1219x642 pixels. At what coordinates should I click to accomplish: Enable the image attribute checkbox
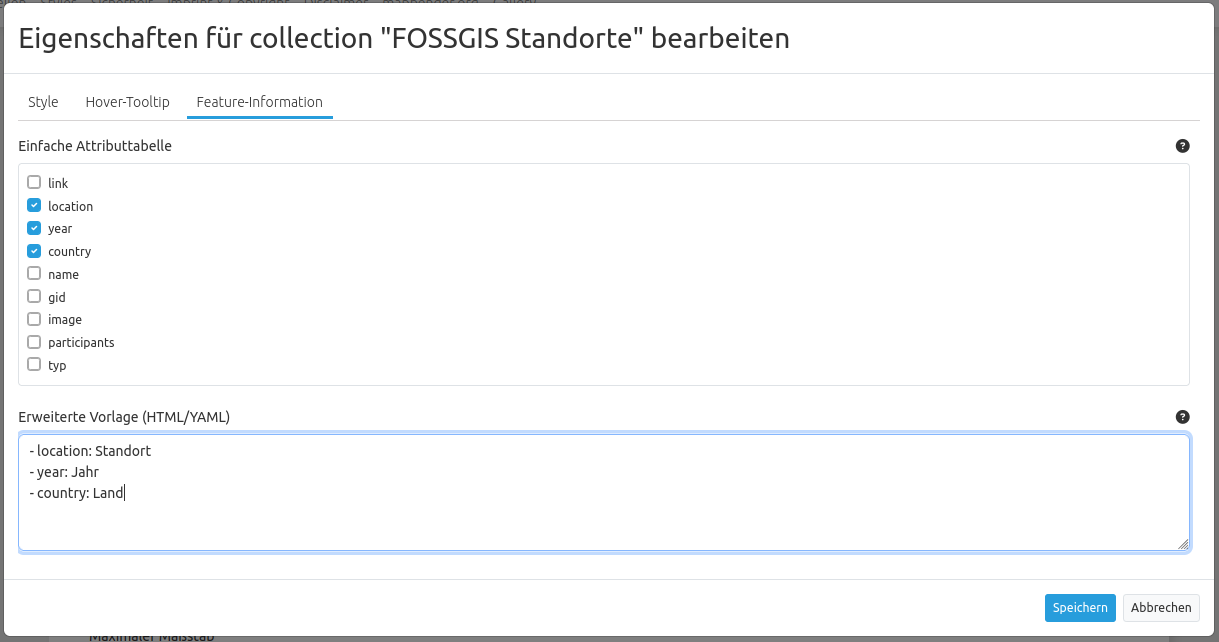(x=34, y=319)
